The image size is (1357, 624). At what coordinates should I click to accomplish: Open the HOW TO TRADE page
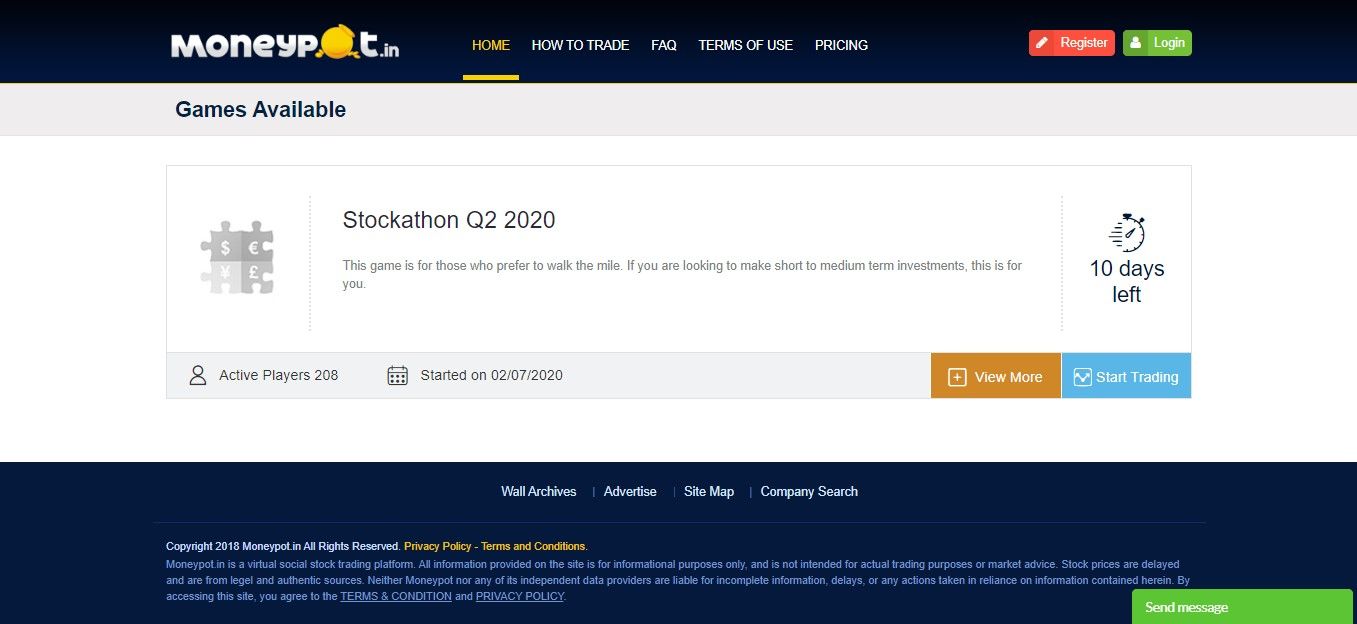[580, 45]
